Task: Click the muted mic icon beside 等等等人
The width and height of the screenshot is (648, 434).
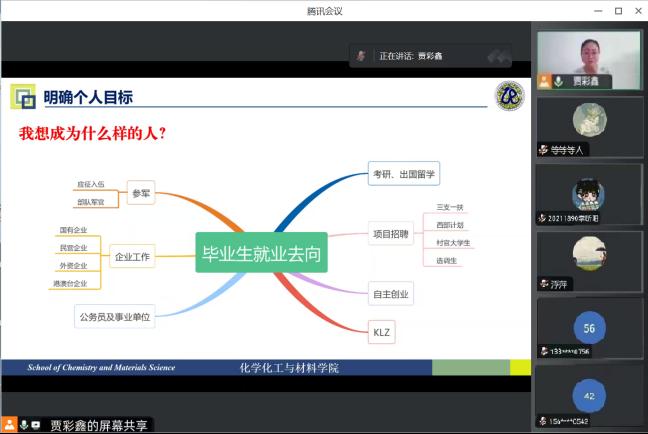Action: point(543,149)
